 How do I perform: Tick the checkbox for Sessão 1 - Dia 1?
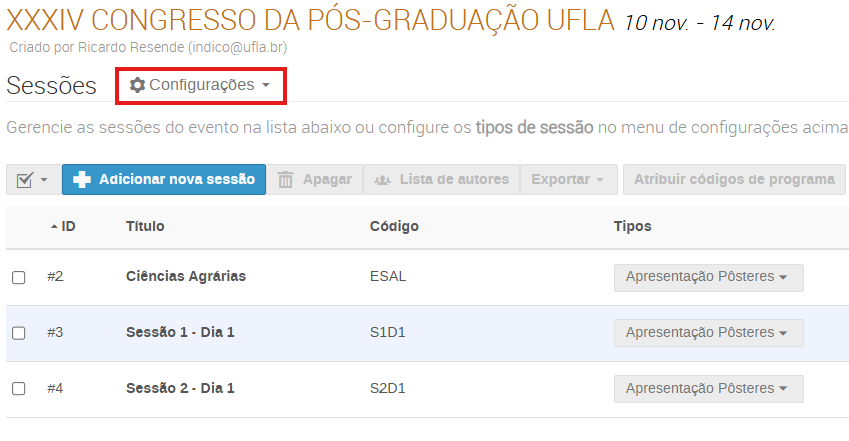point(19,332)
